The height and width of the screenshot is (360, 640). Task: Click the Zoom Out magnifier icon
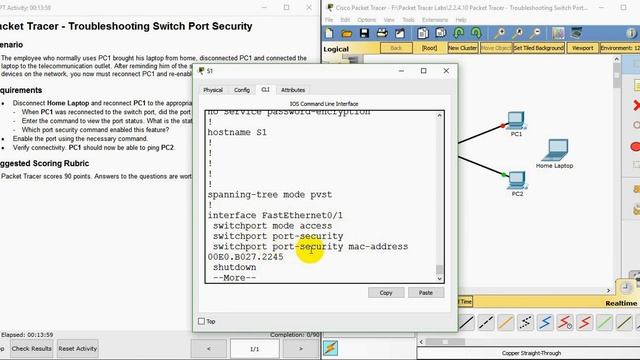point(536,33)
